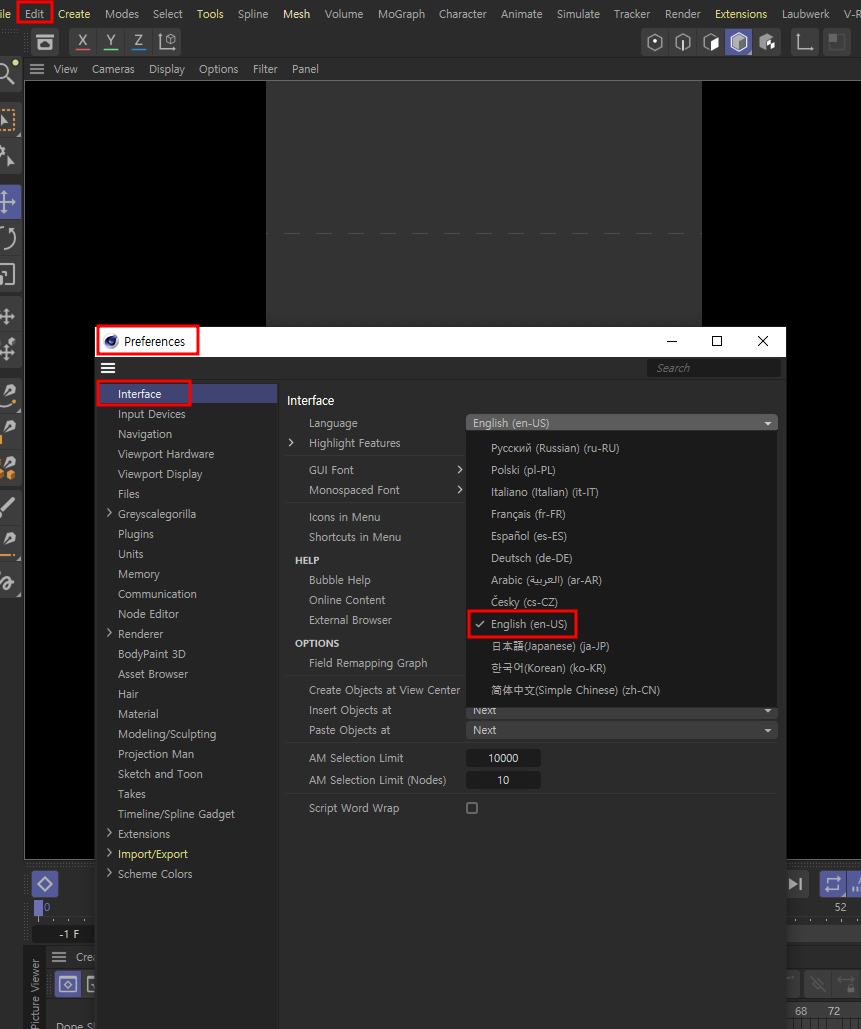Toggle the loop playback icon
The height and width of the screenshot is (1029, 861).
(832, 884)
